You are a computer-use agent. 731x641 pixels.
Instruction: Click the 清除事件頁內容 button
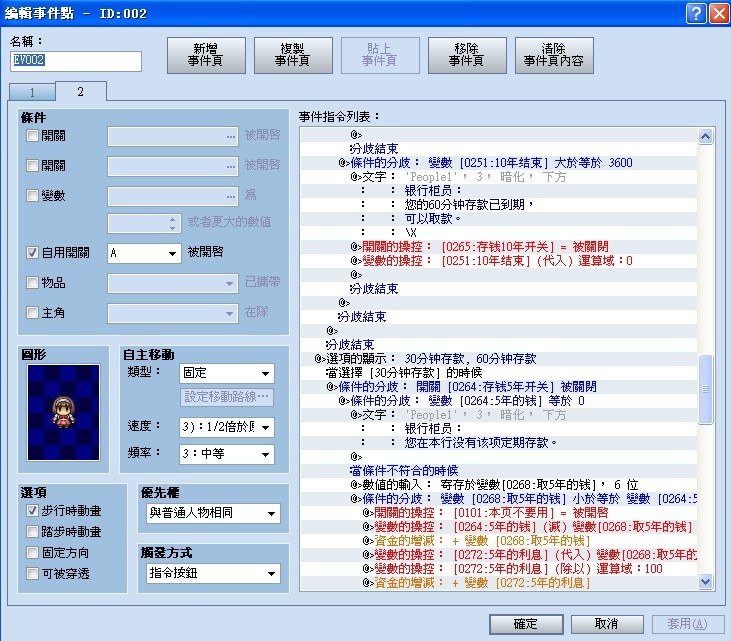click(x=554, y=55)
